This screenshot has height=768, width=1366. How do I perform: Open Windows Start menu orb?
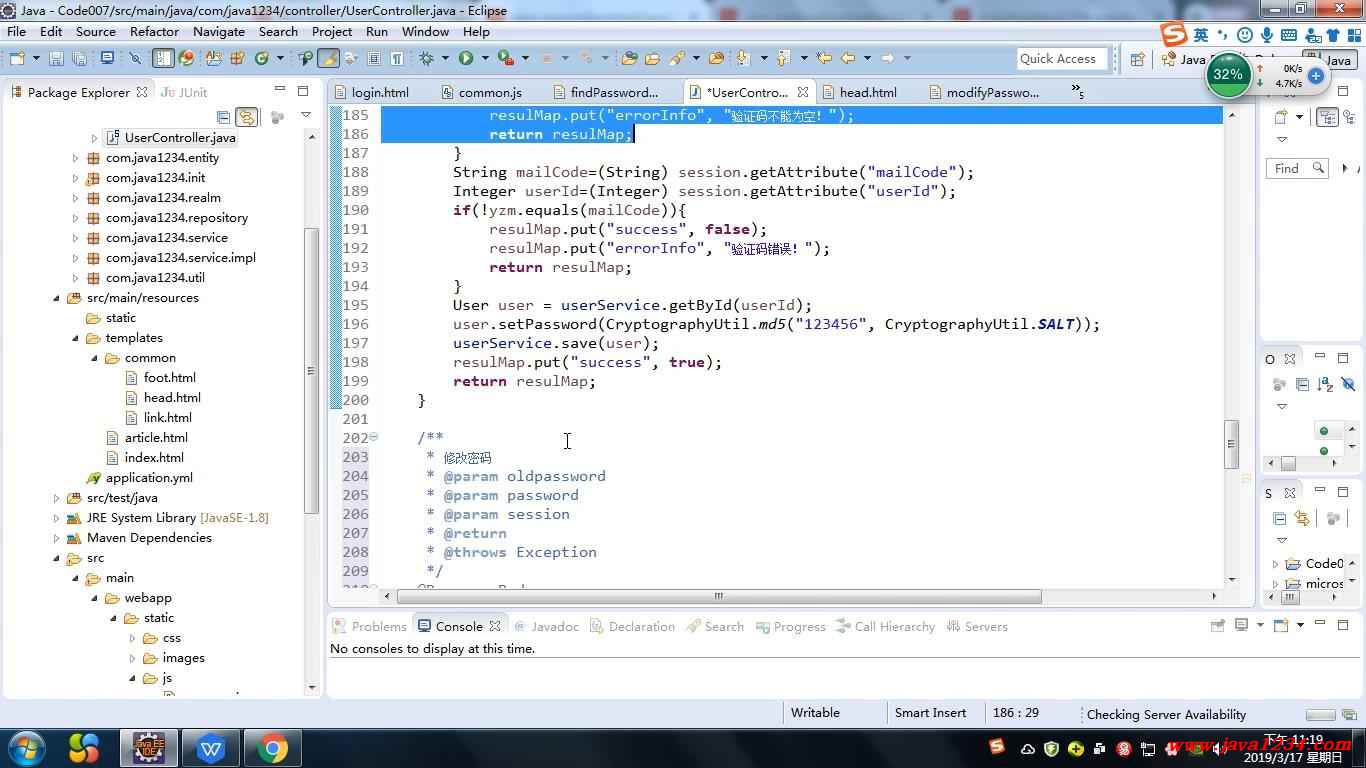click(x=26, y=748)
